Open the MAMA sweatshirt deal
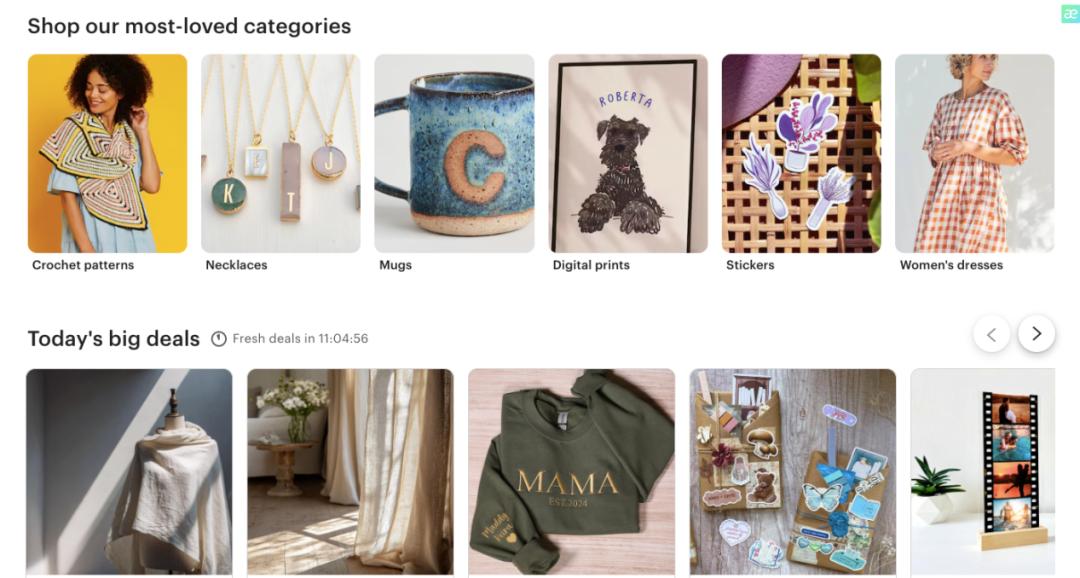This screenshot has width=1080, height=578. tap(572, 473)
